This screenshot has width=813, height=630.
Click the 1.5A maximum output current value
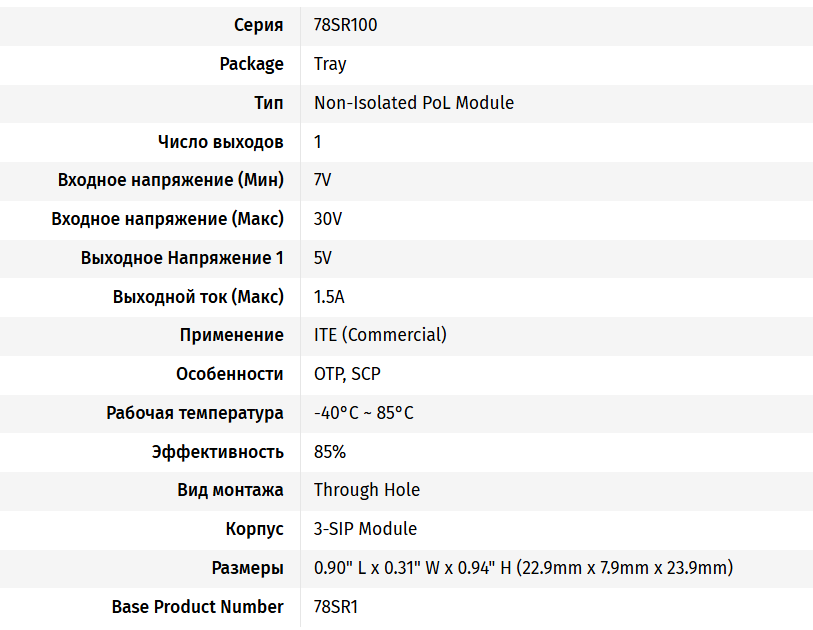329,297
